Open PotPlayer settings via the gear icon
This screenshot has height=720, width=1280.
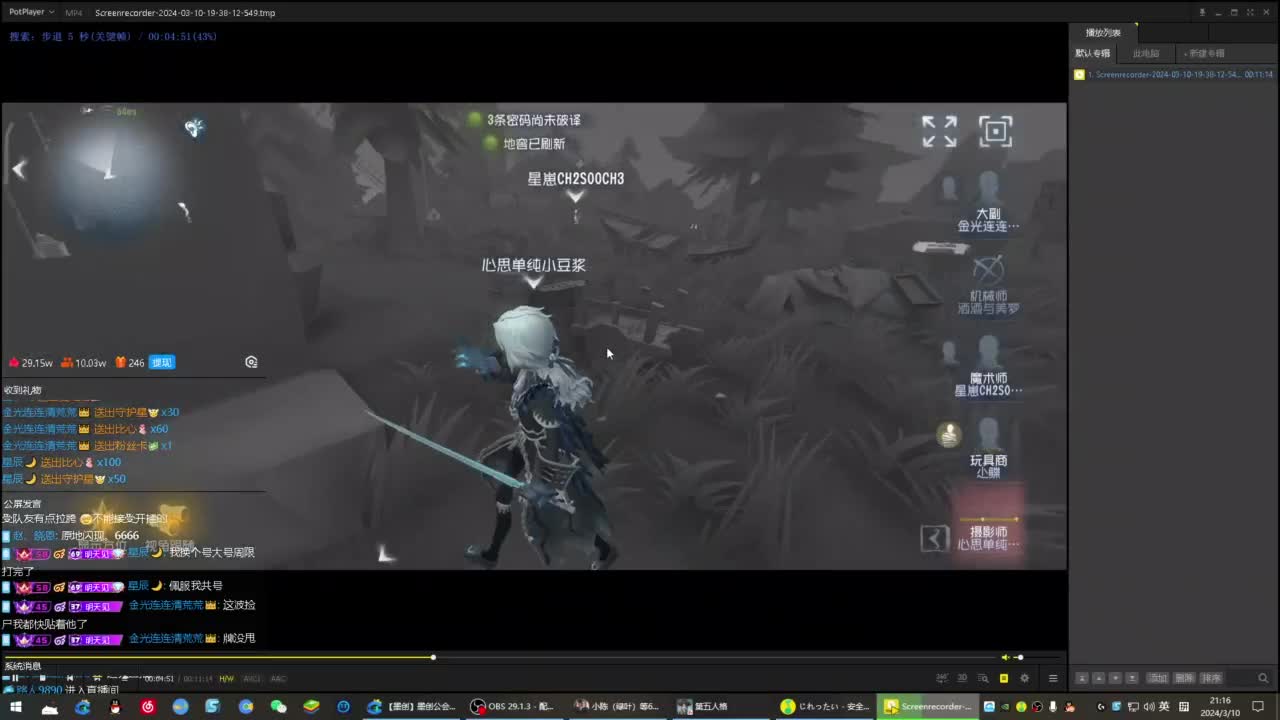1024,678
